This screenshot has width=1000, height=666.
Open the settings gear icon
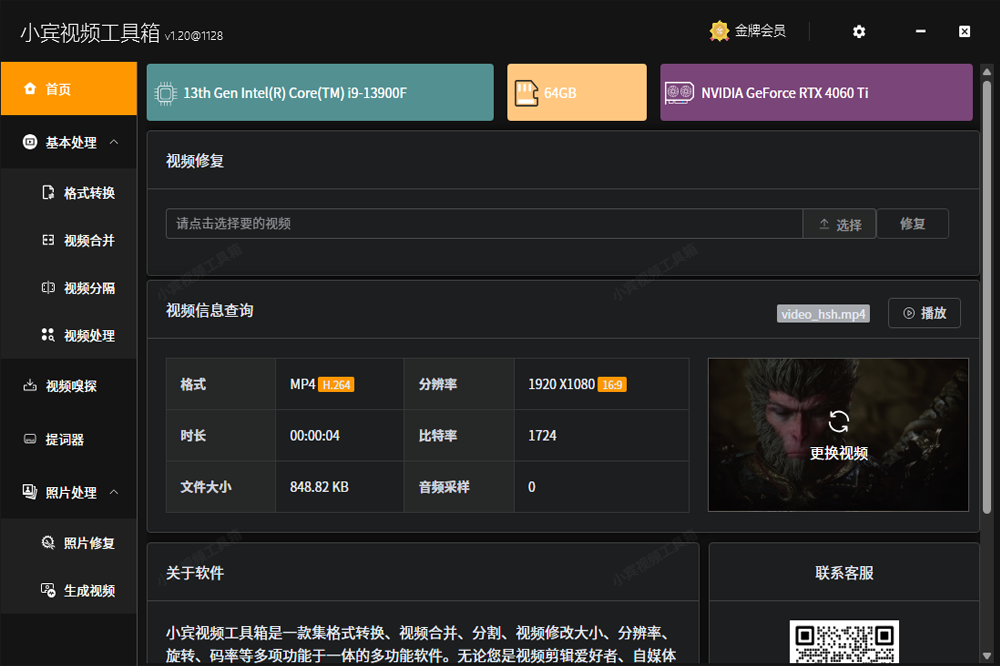[859, 32]
